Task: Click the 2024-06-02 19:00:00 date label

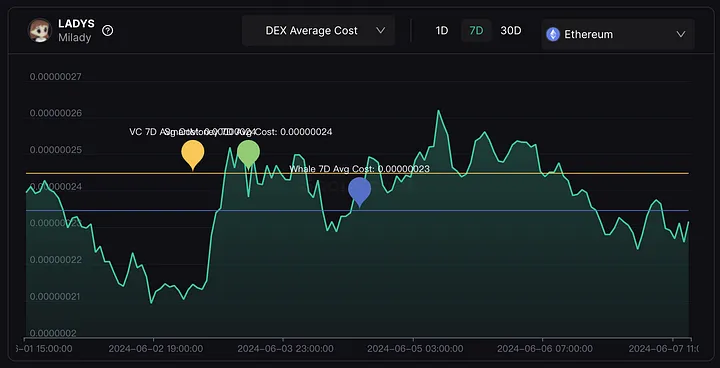Action: [156, 349]
